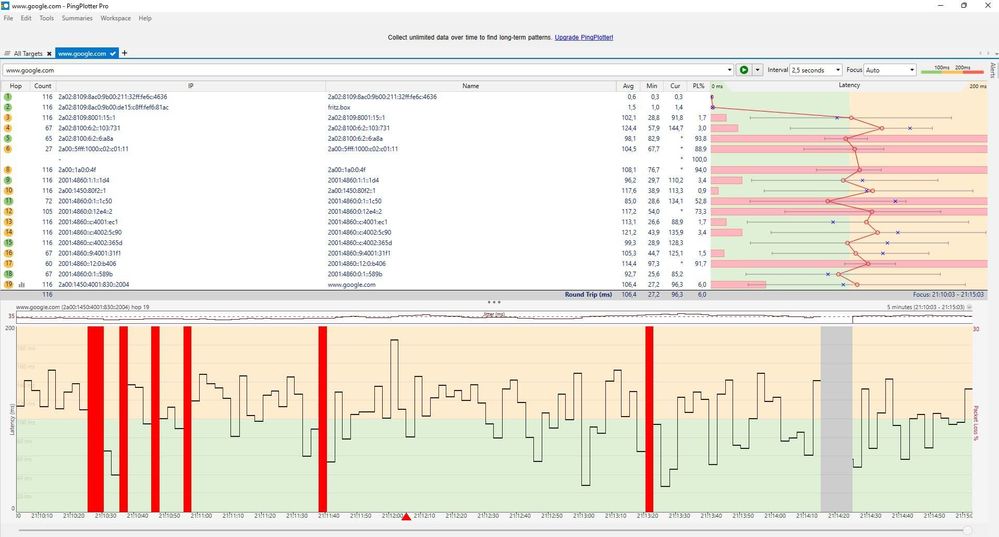Click the hop 1 green circle icon
Viewport: 999px width, 537px height.
[8, 97]
